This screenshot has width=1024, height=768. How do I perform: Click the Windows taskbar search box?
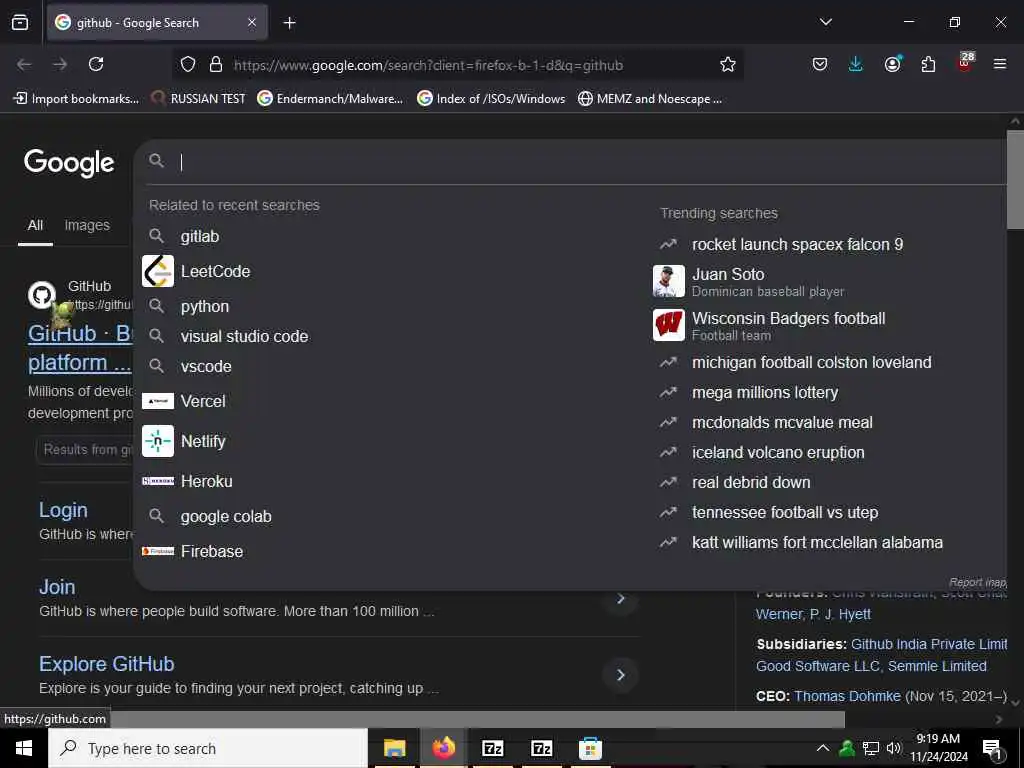point(208,748)
